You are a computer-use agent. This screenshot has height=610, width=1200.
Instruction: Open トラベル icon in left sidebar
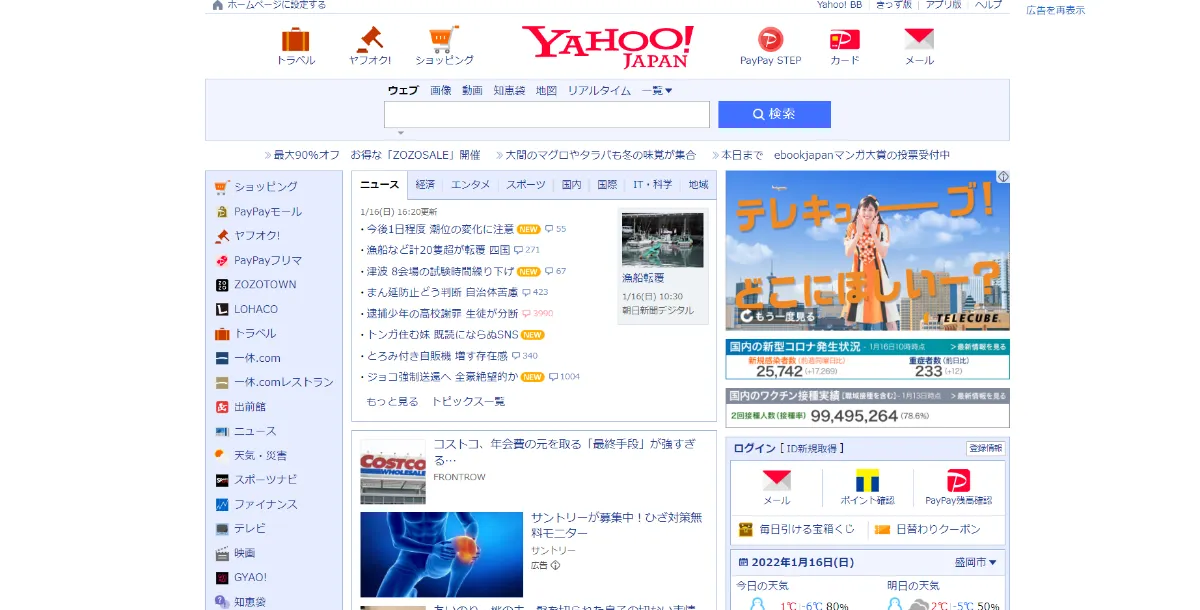[x=222, y=333]
